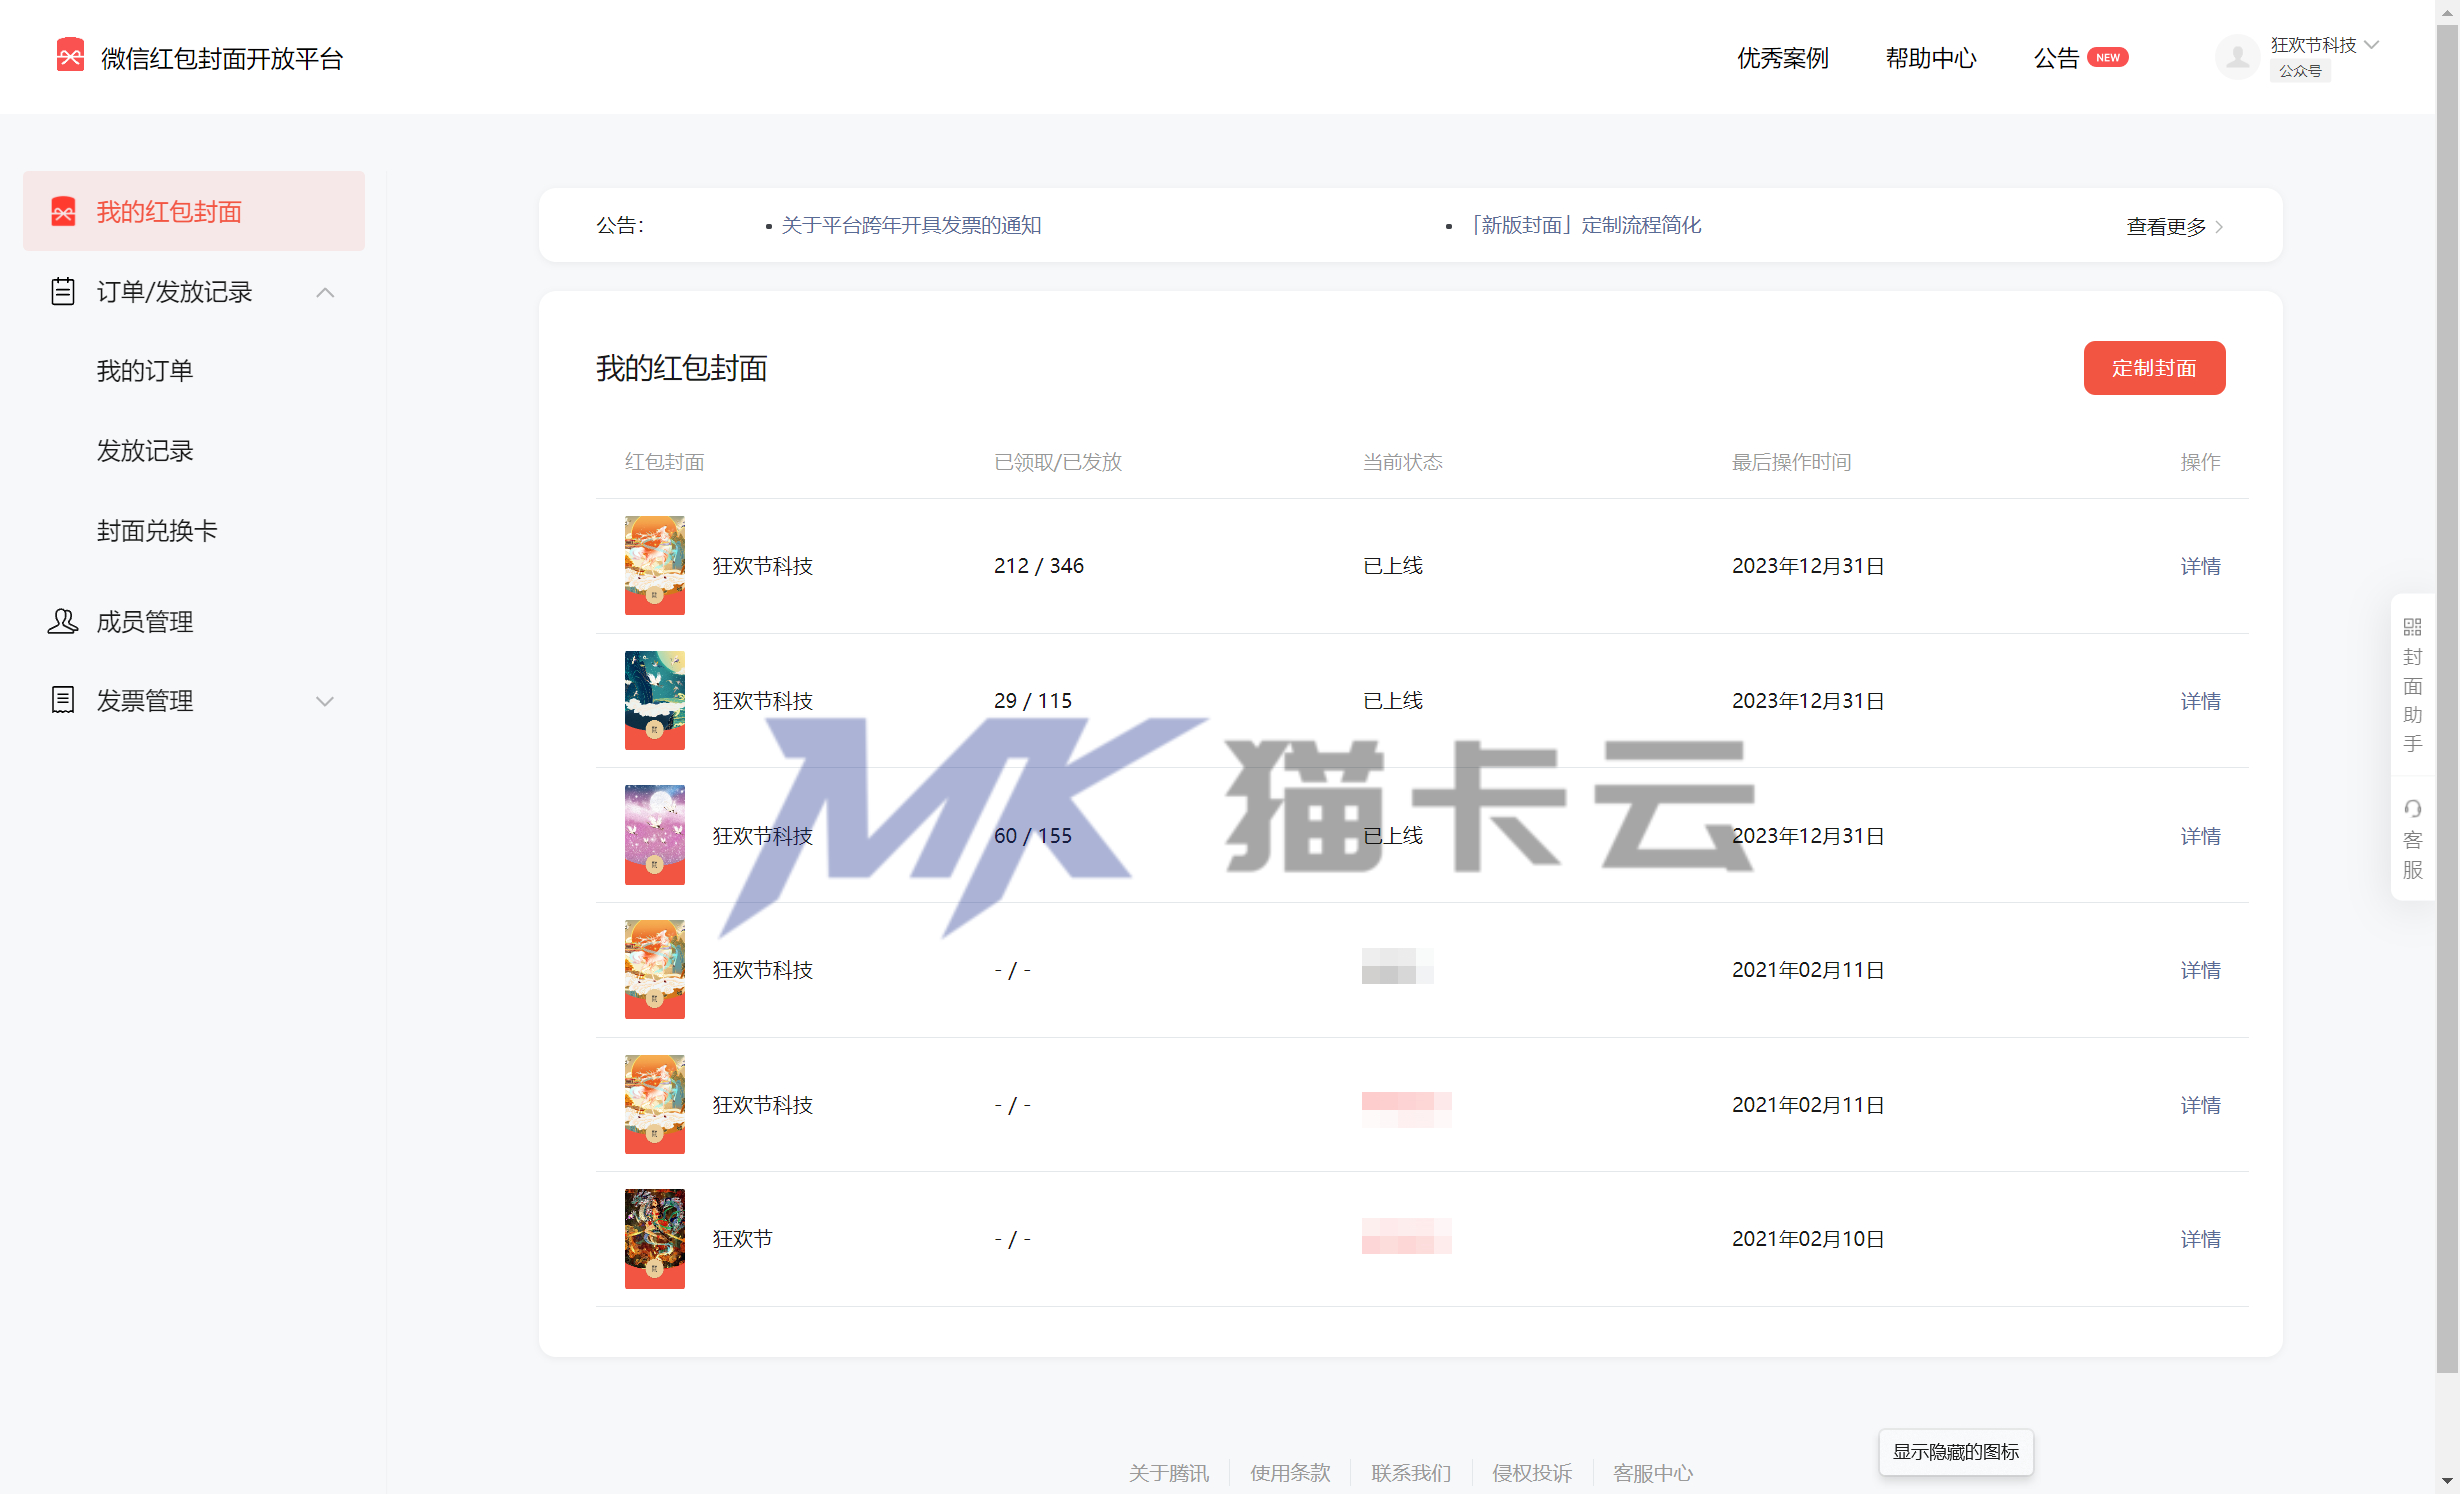
Task: Click the purple cover thumbnail in 60 / 155 row
Action: [x=655, y=835]
